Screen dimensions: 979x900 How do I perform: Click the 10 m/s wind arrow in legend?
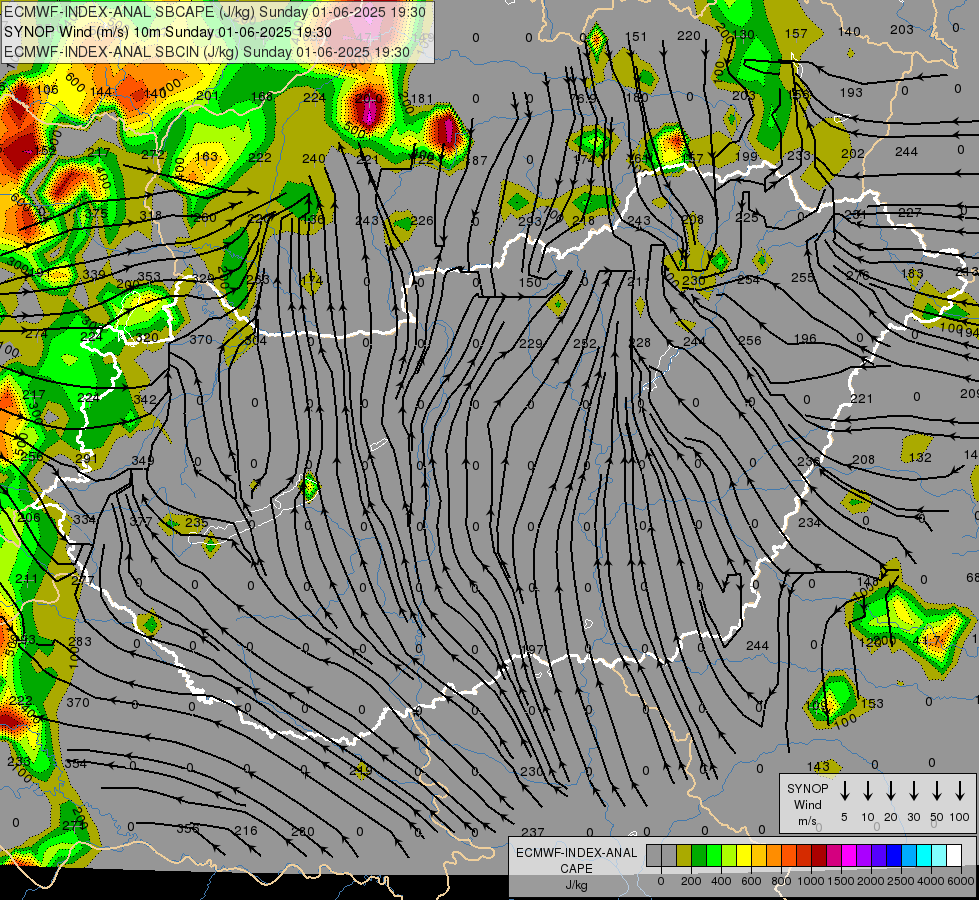(x=867, y=791)
